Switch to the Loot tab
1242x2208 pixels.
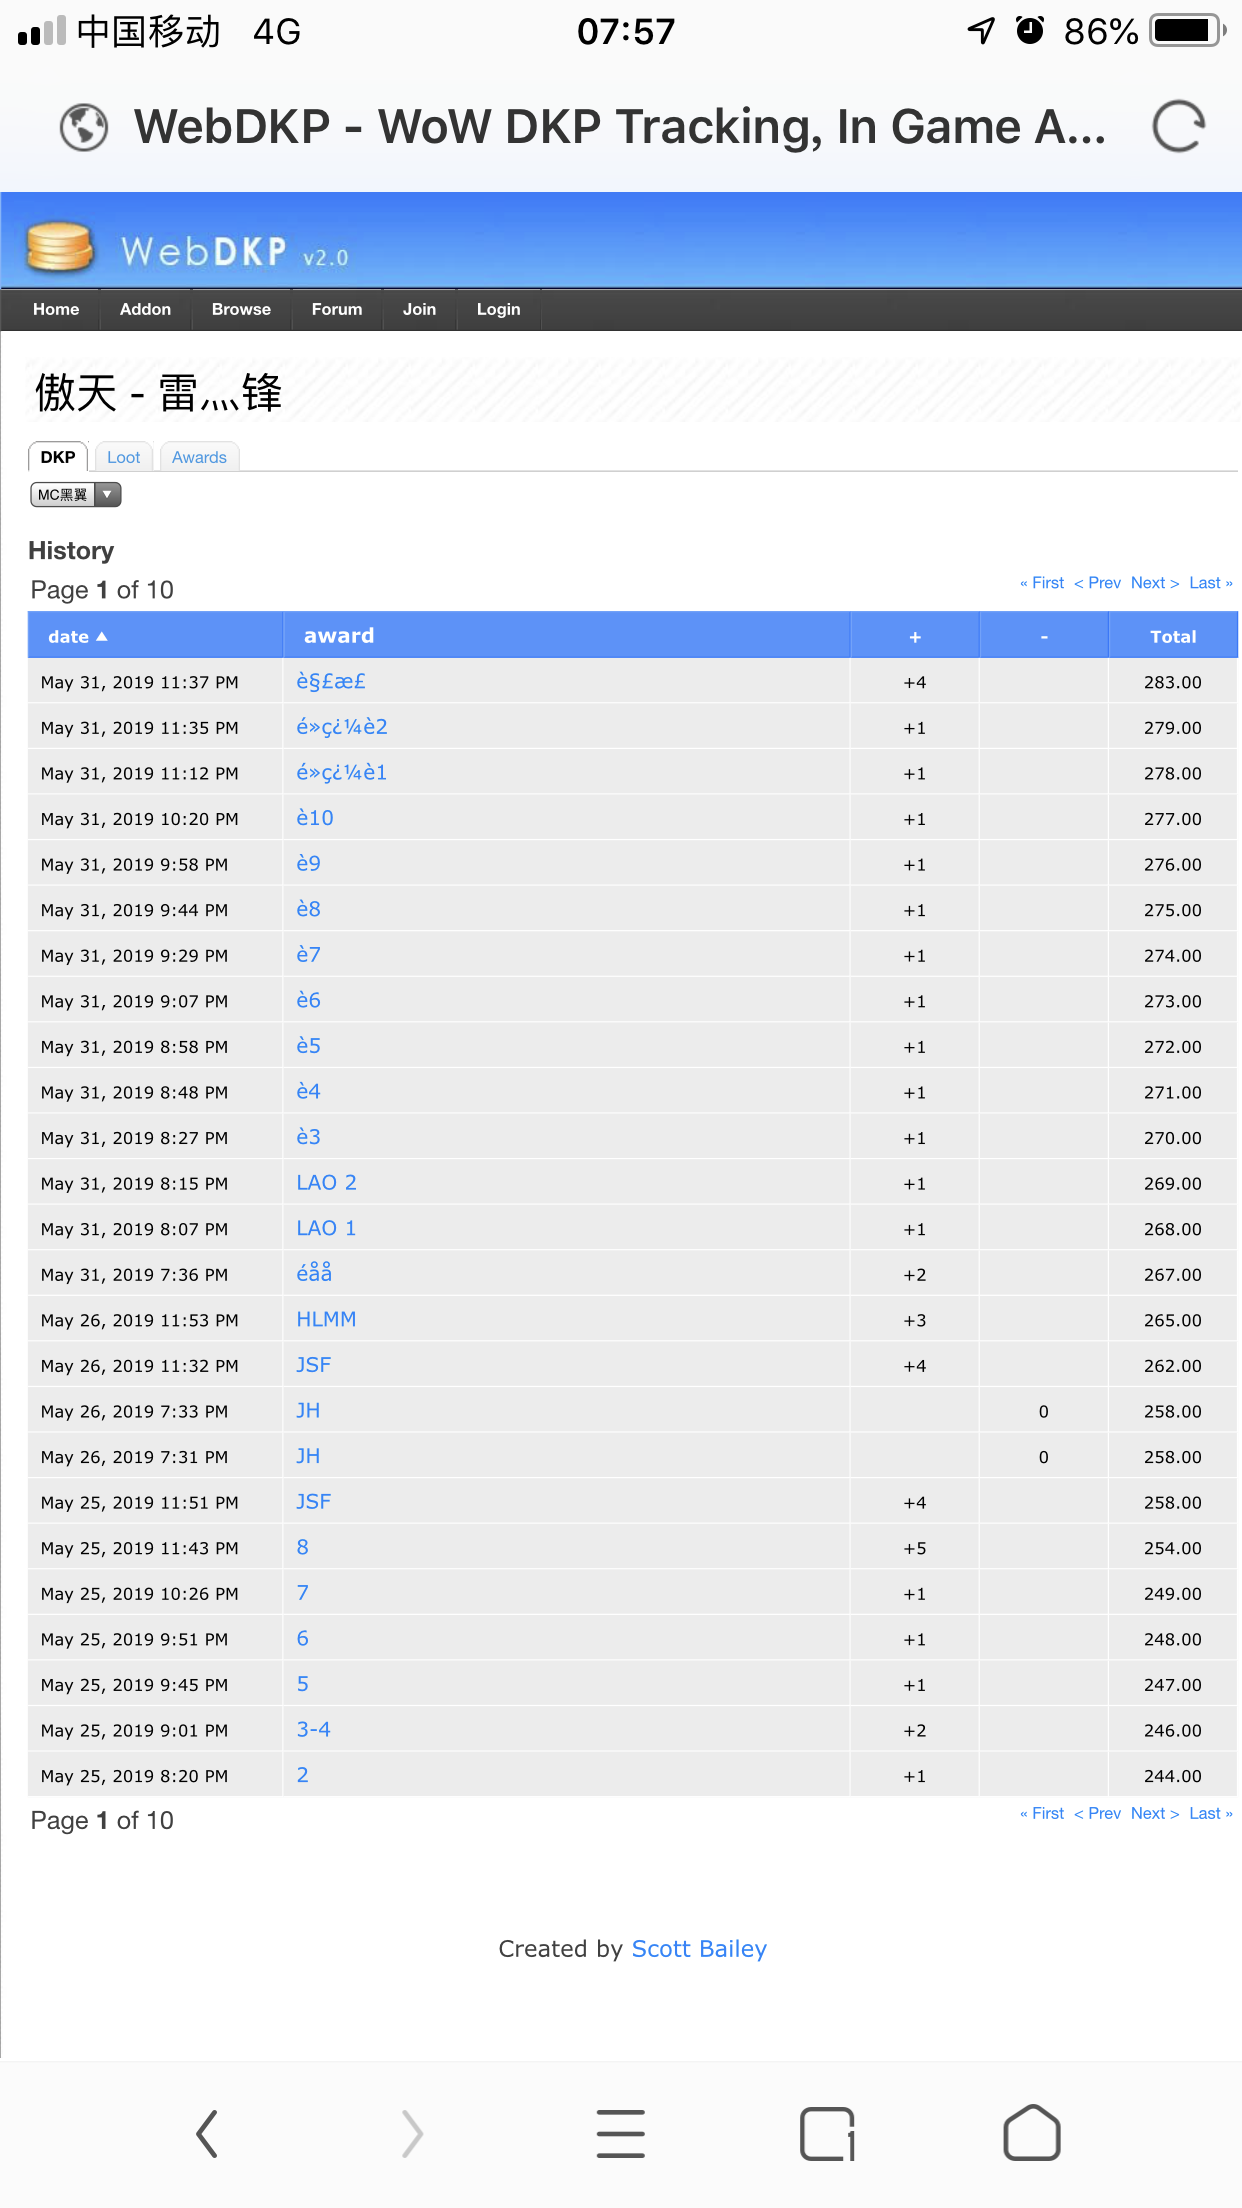point(124,457)
